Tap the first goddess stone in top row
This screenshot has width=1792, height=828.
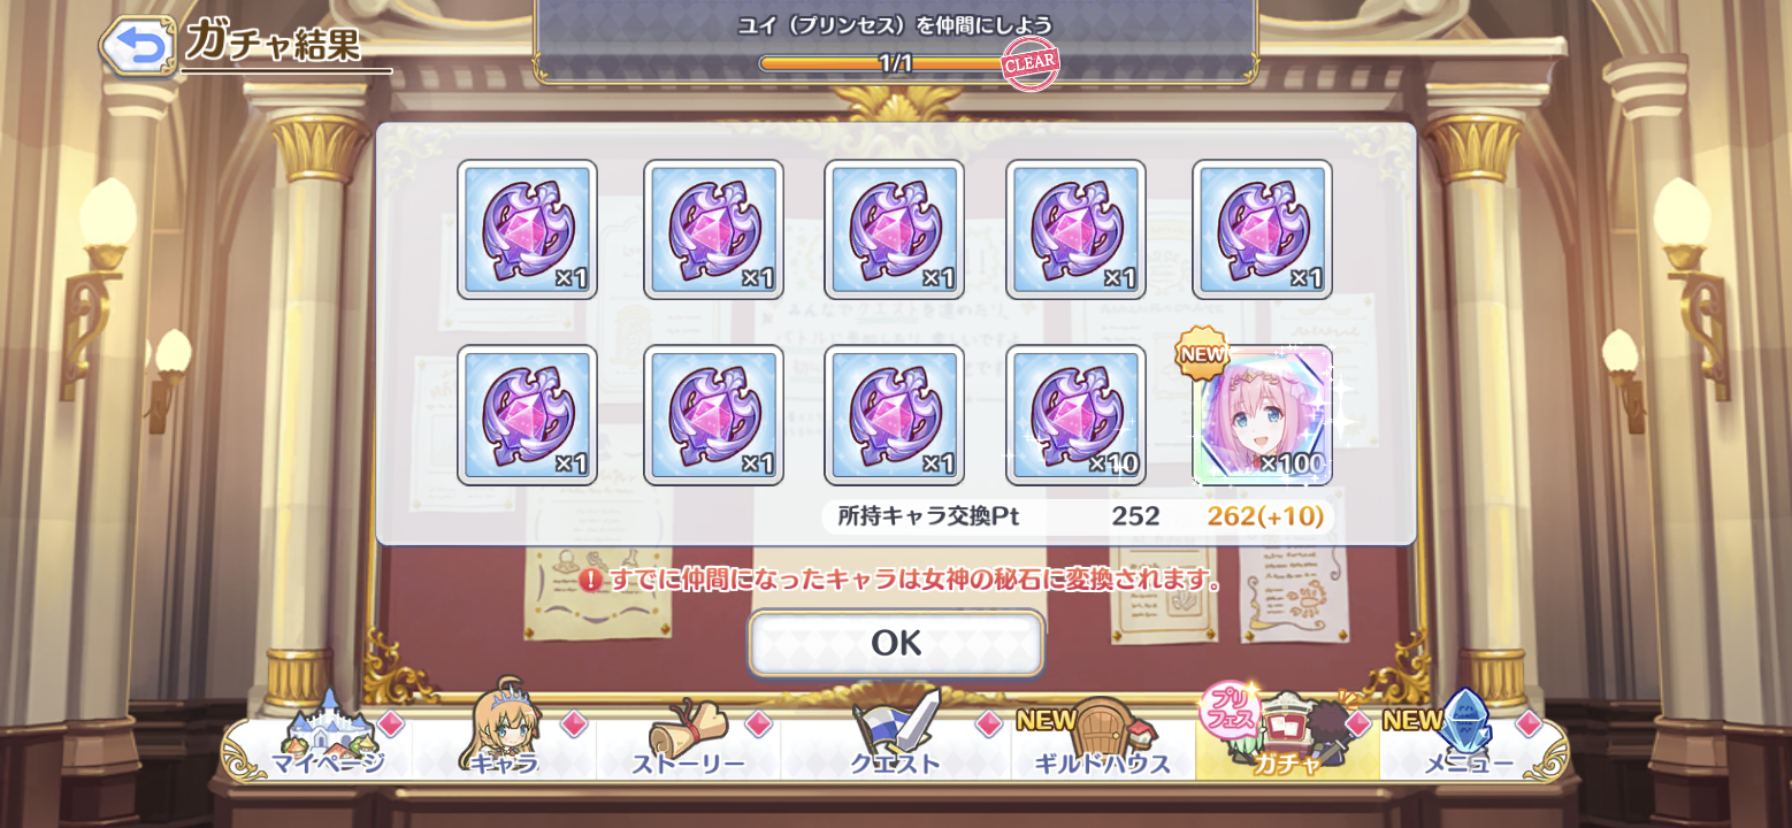(x=527, y=229)
